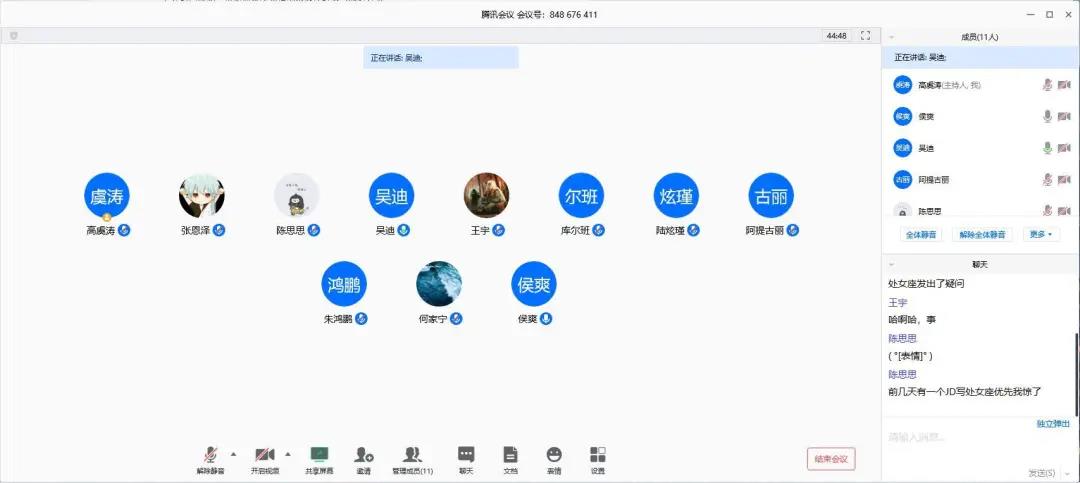Viewport: 1080px width, 483px height.
Task: Toggle 吴迪's microphone in member list
Action: [x=1047, y=148]
